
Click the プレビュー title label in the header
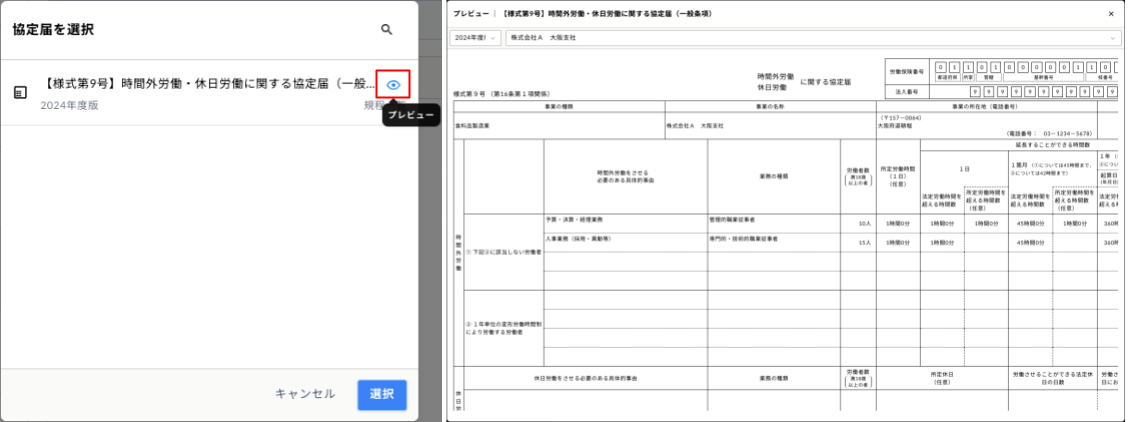(x=470, y=14)
